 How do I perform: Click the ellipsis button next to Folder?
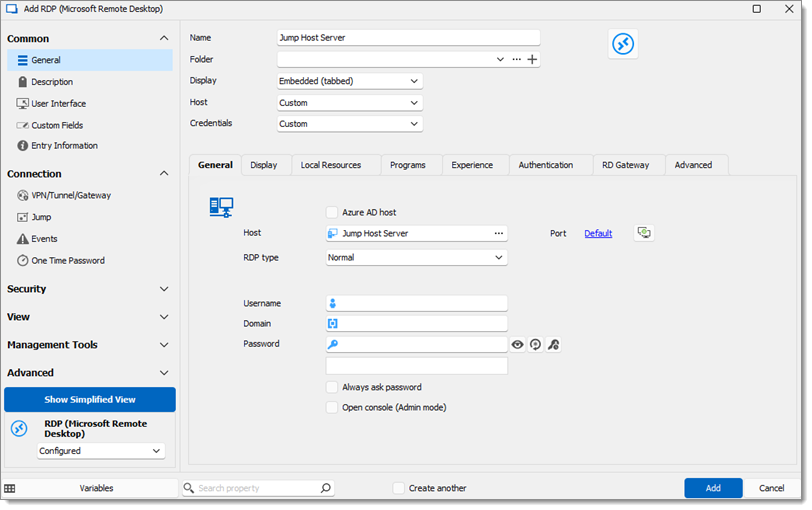click(516, 60)
